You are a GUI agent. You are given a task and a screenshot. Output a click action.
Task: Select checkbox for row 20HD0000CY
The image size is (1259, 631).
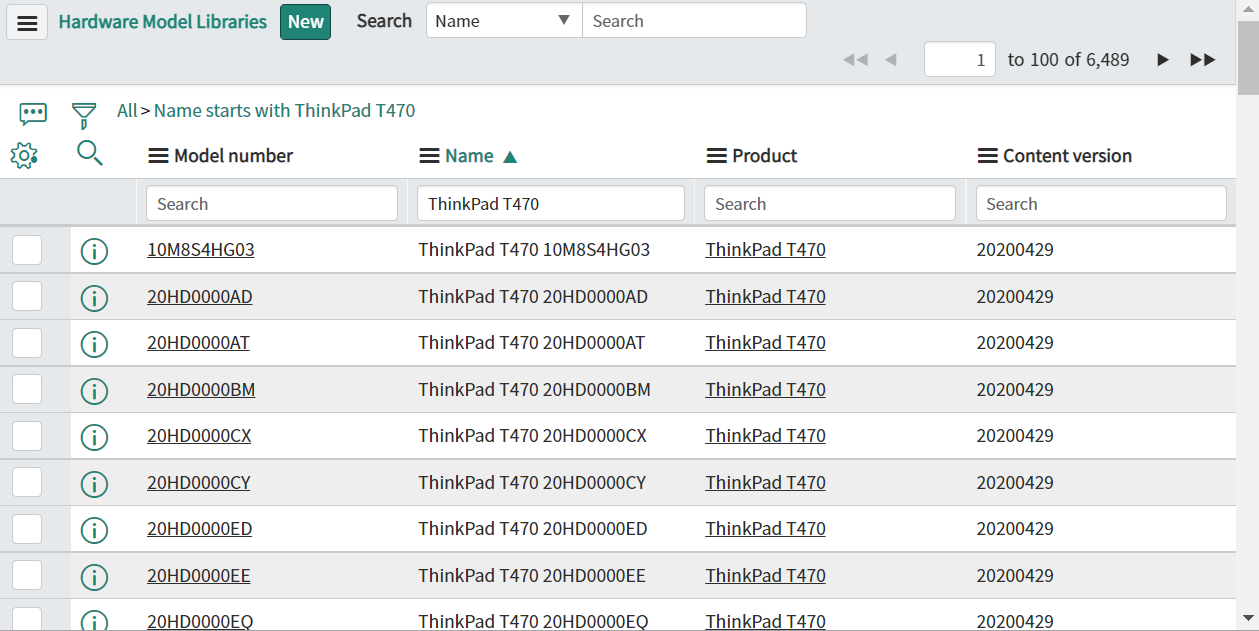click(x=27, y=483)
